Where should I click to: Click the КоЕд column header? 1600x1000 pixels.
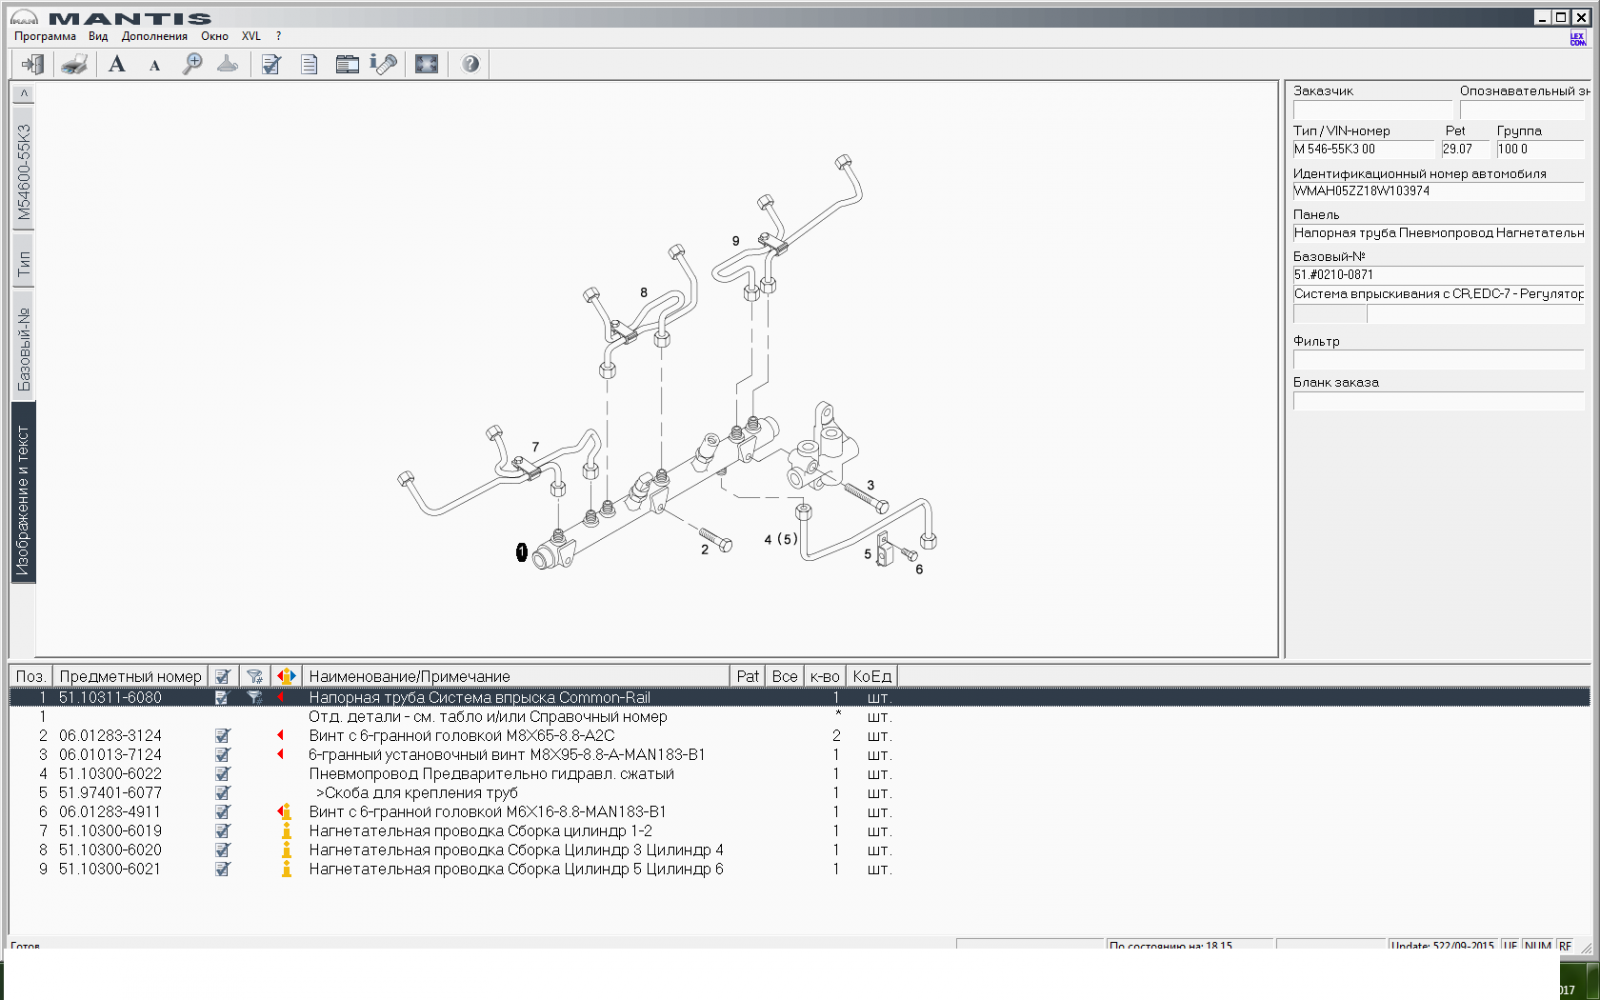click(872, 677)
